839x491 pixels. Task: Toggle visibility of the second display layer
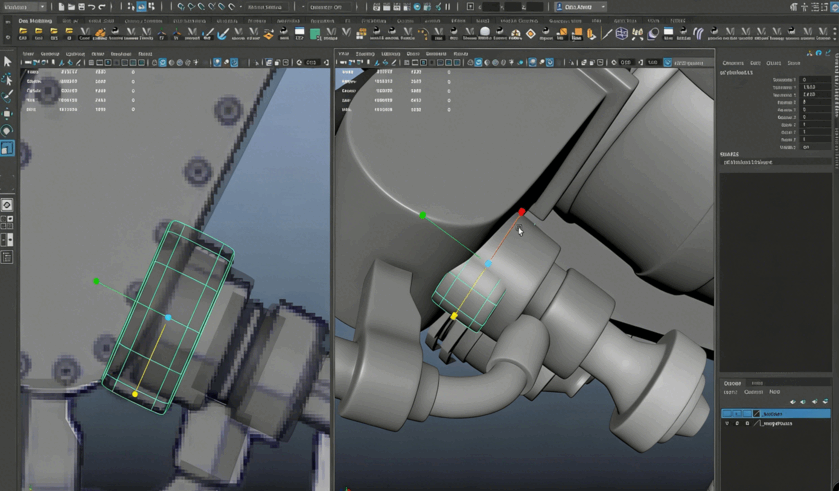point(727,423)
